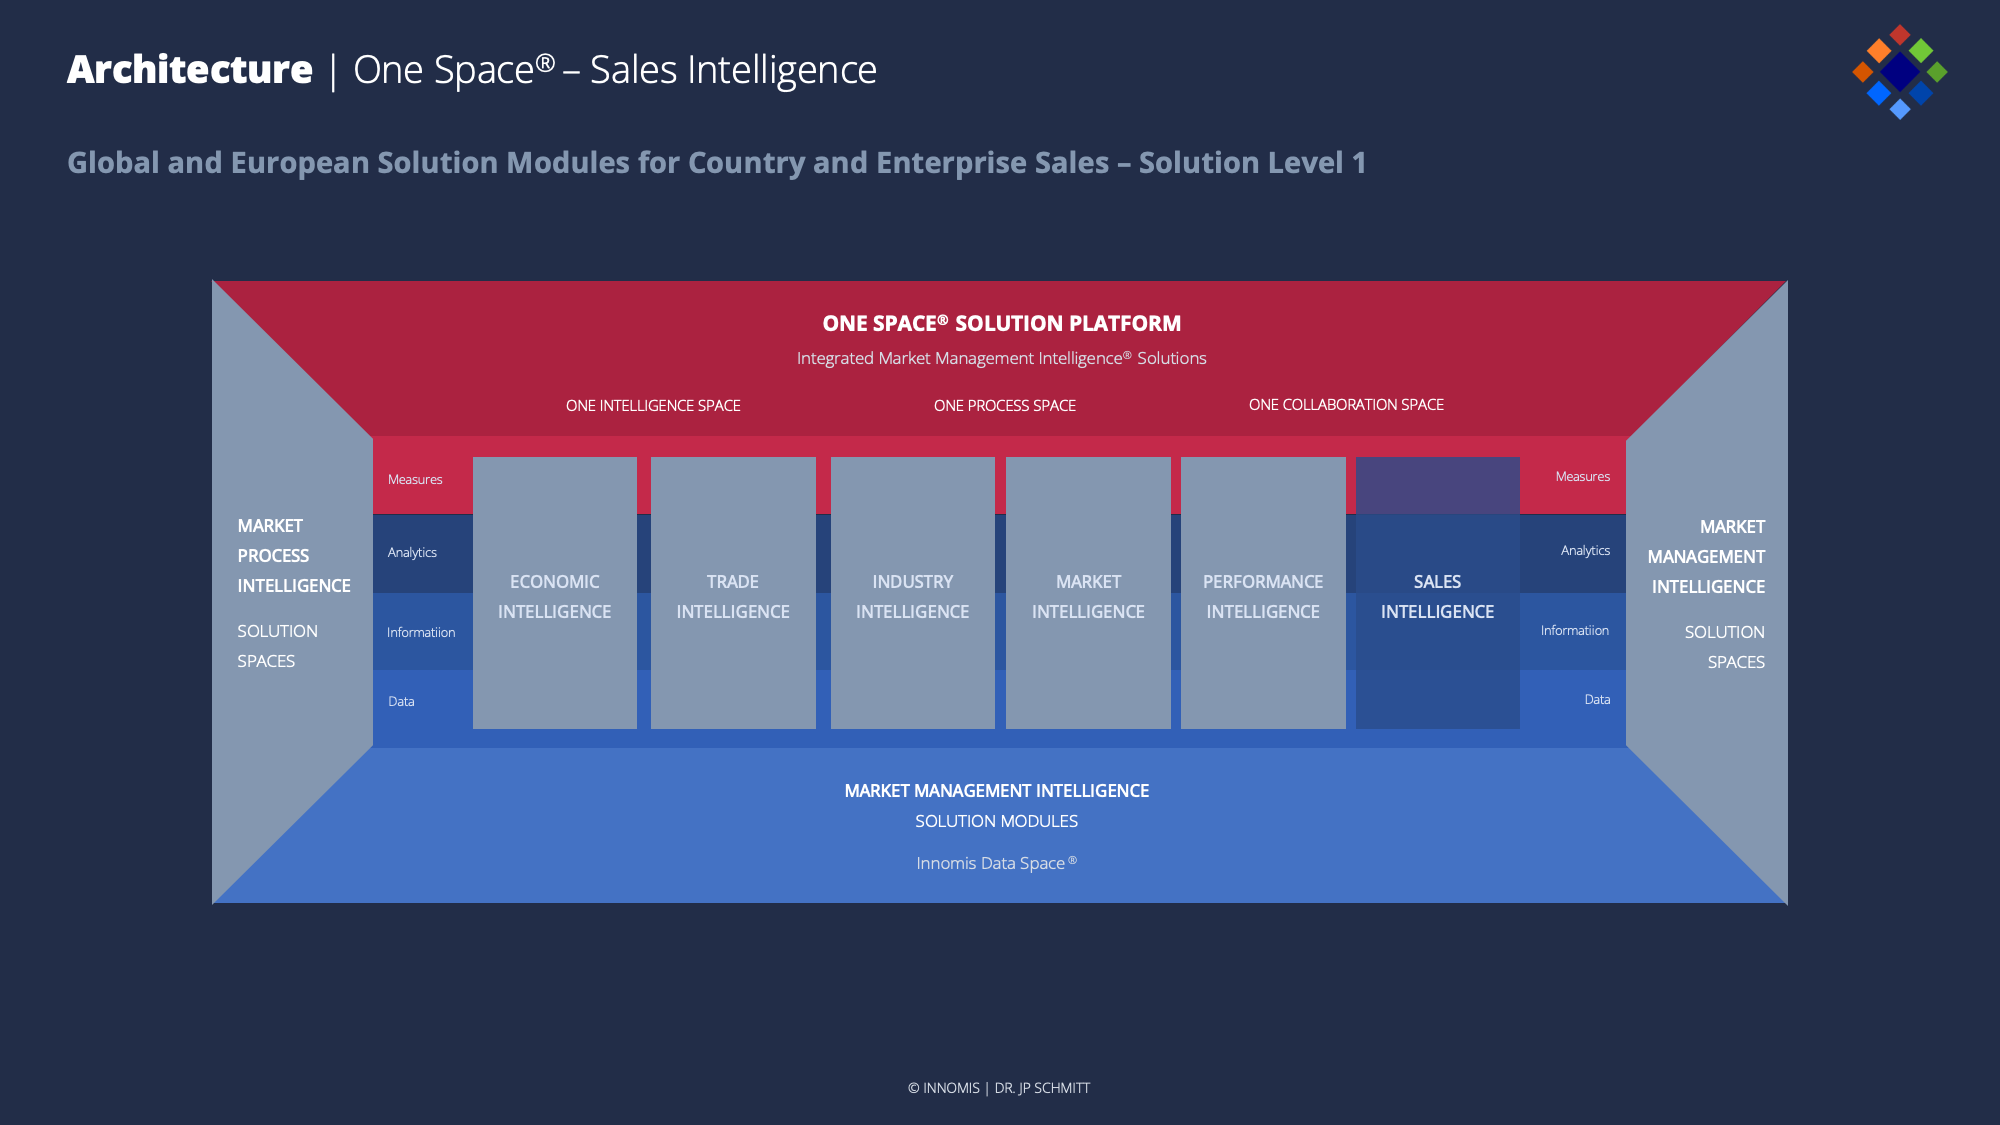Viewport: 2000px width, 1125px height.
Task: Click the right Analytics layer label
Action: pyautogui.click(x=1585, y=551)
